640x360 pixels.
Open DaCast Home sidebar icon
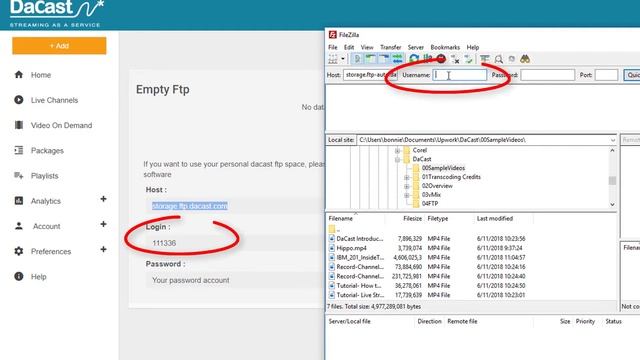tap(19, 75)
